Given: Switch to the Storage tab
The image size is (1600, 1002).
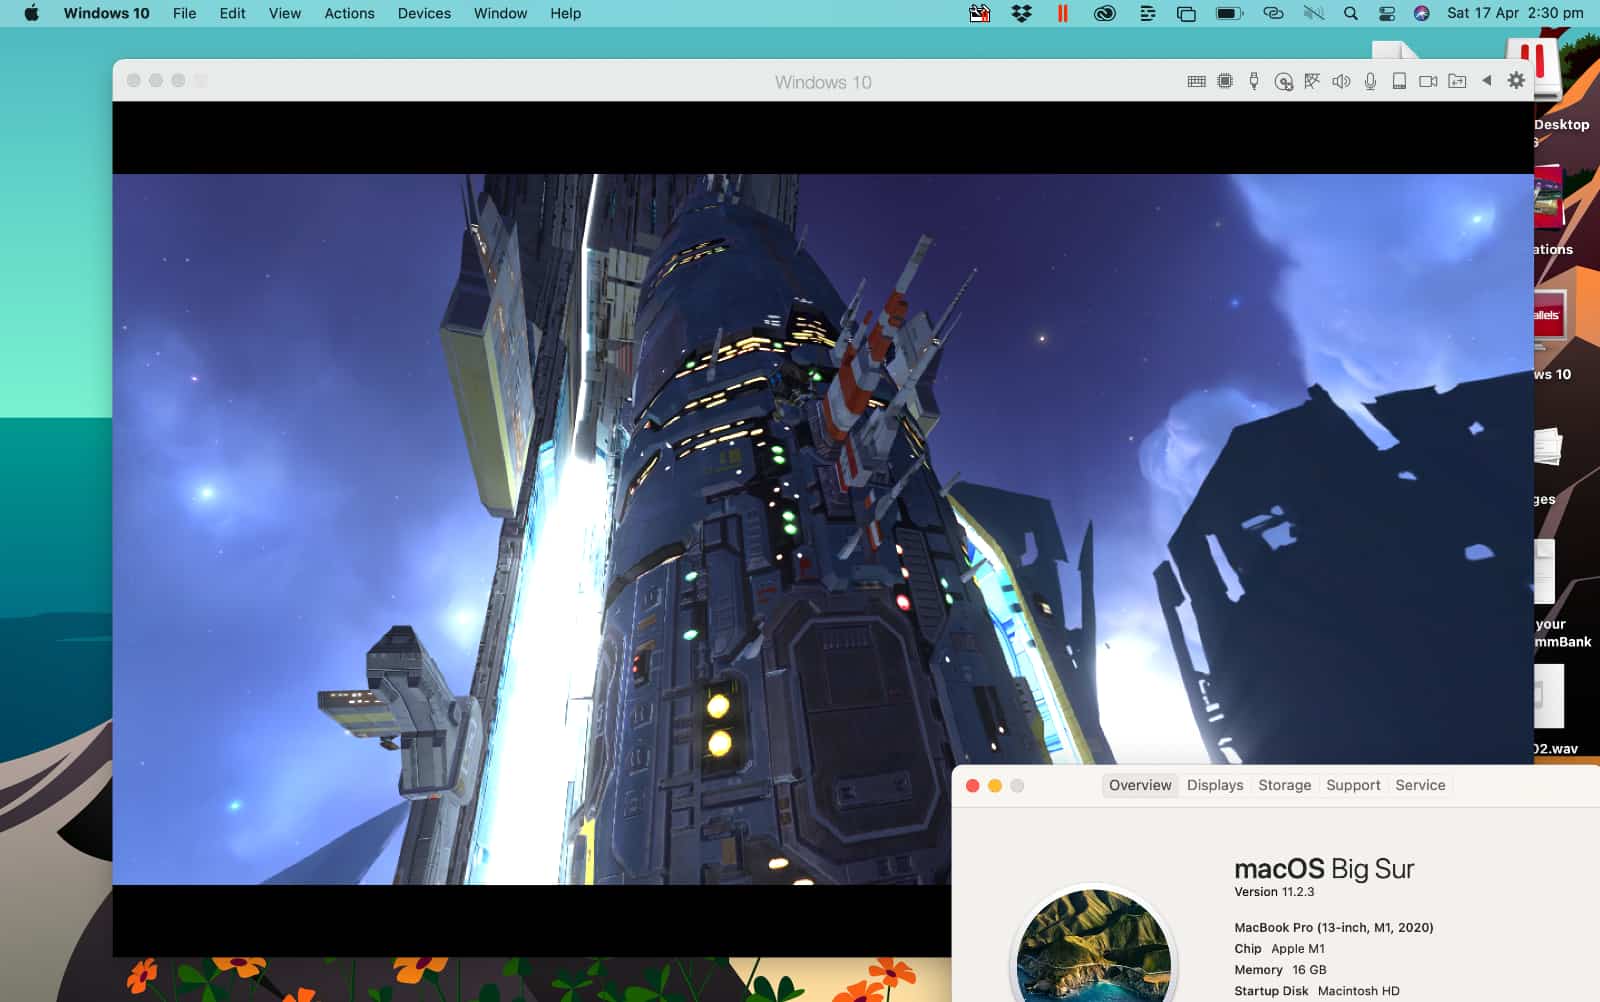Looking at the screenshot, I should pyautogui.click(x=1284, y=785).
